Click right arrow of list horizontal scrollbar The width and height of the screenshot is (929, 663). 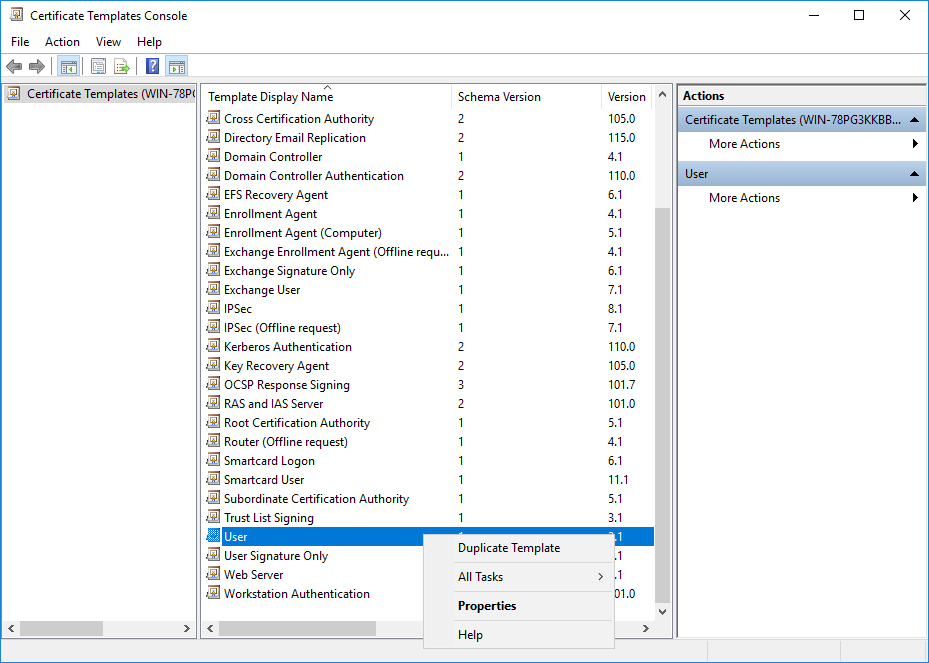click(x=646, y=628)
